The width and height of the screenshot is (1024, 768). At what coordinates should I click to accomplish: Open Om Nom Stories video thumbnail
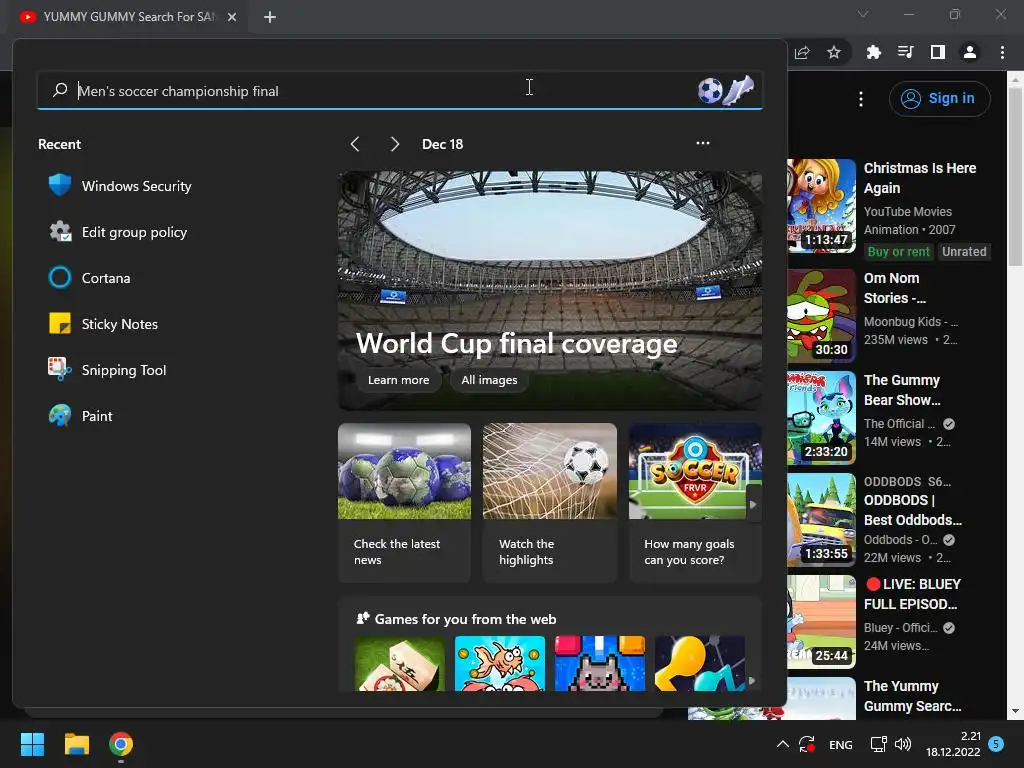click(x=822, y=315)
